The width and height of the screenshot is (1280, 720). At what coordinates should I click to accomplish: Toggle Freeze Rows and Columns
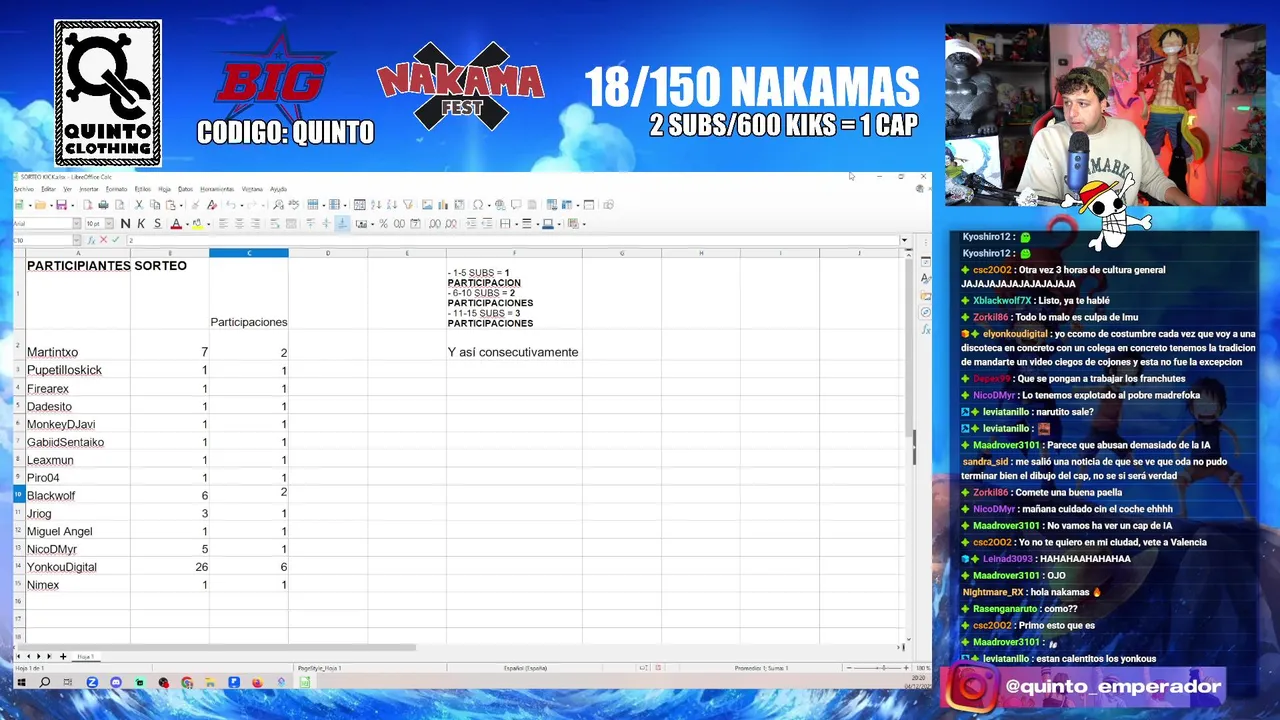point(567,205)
